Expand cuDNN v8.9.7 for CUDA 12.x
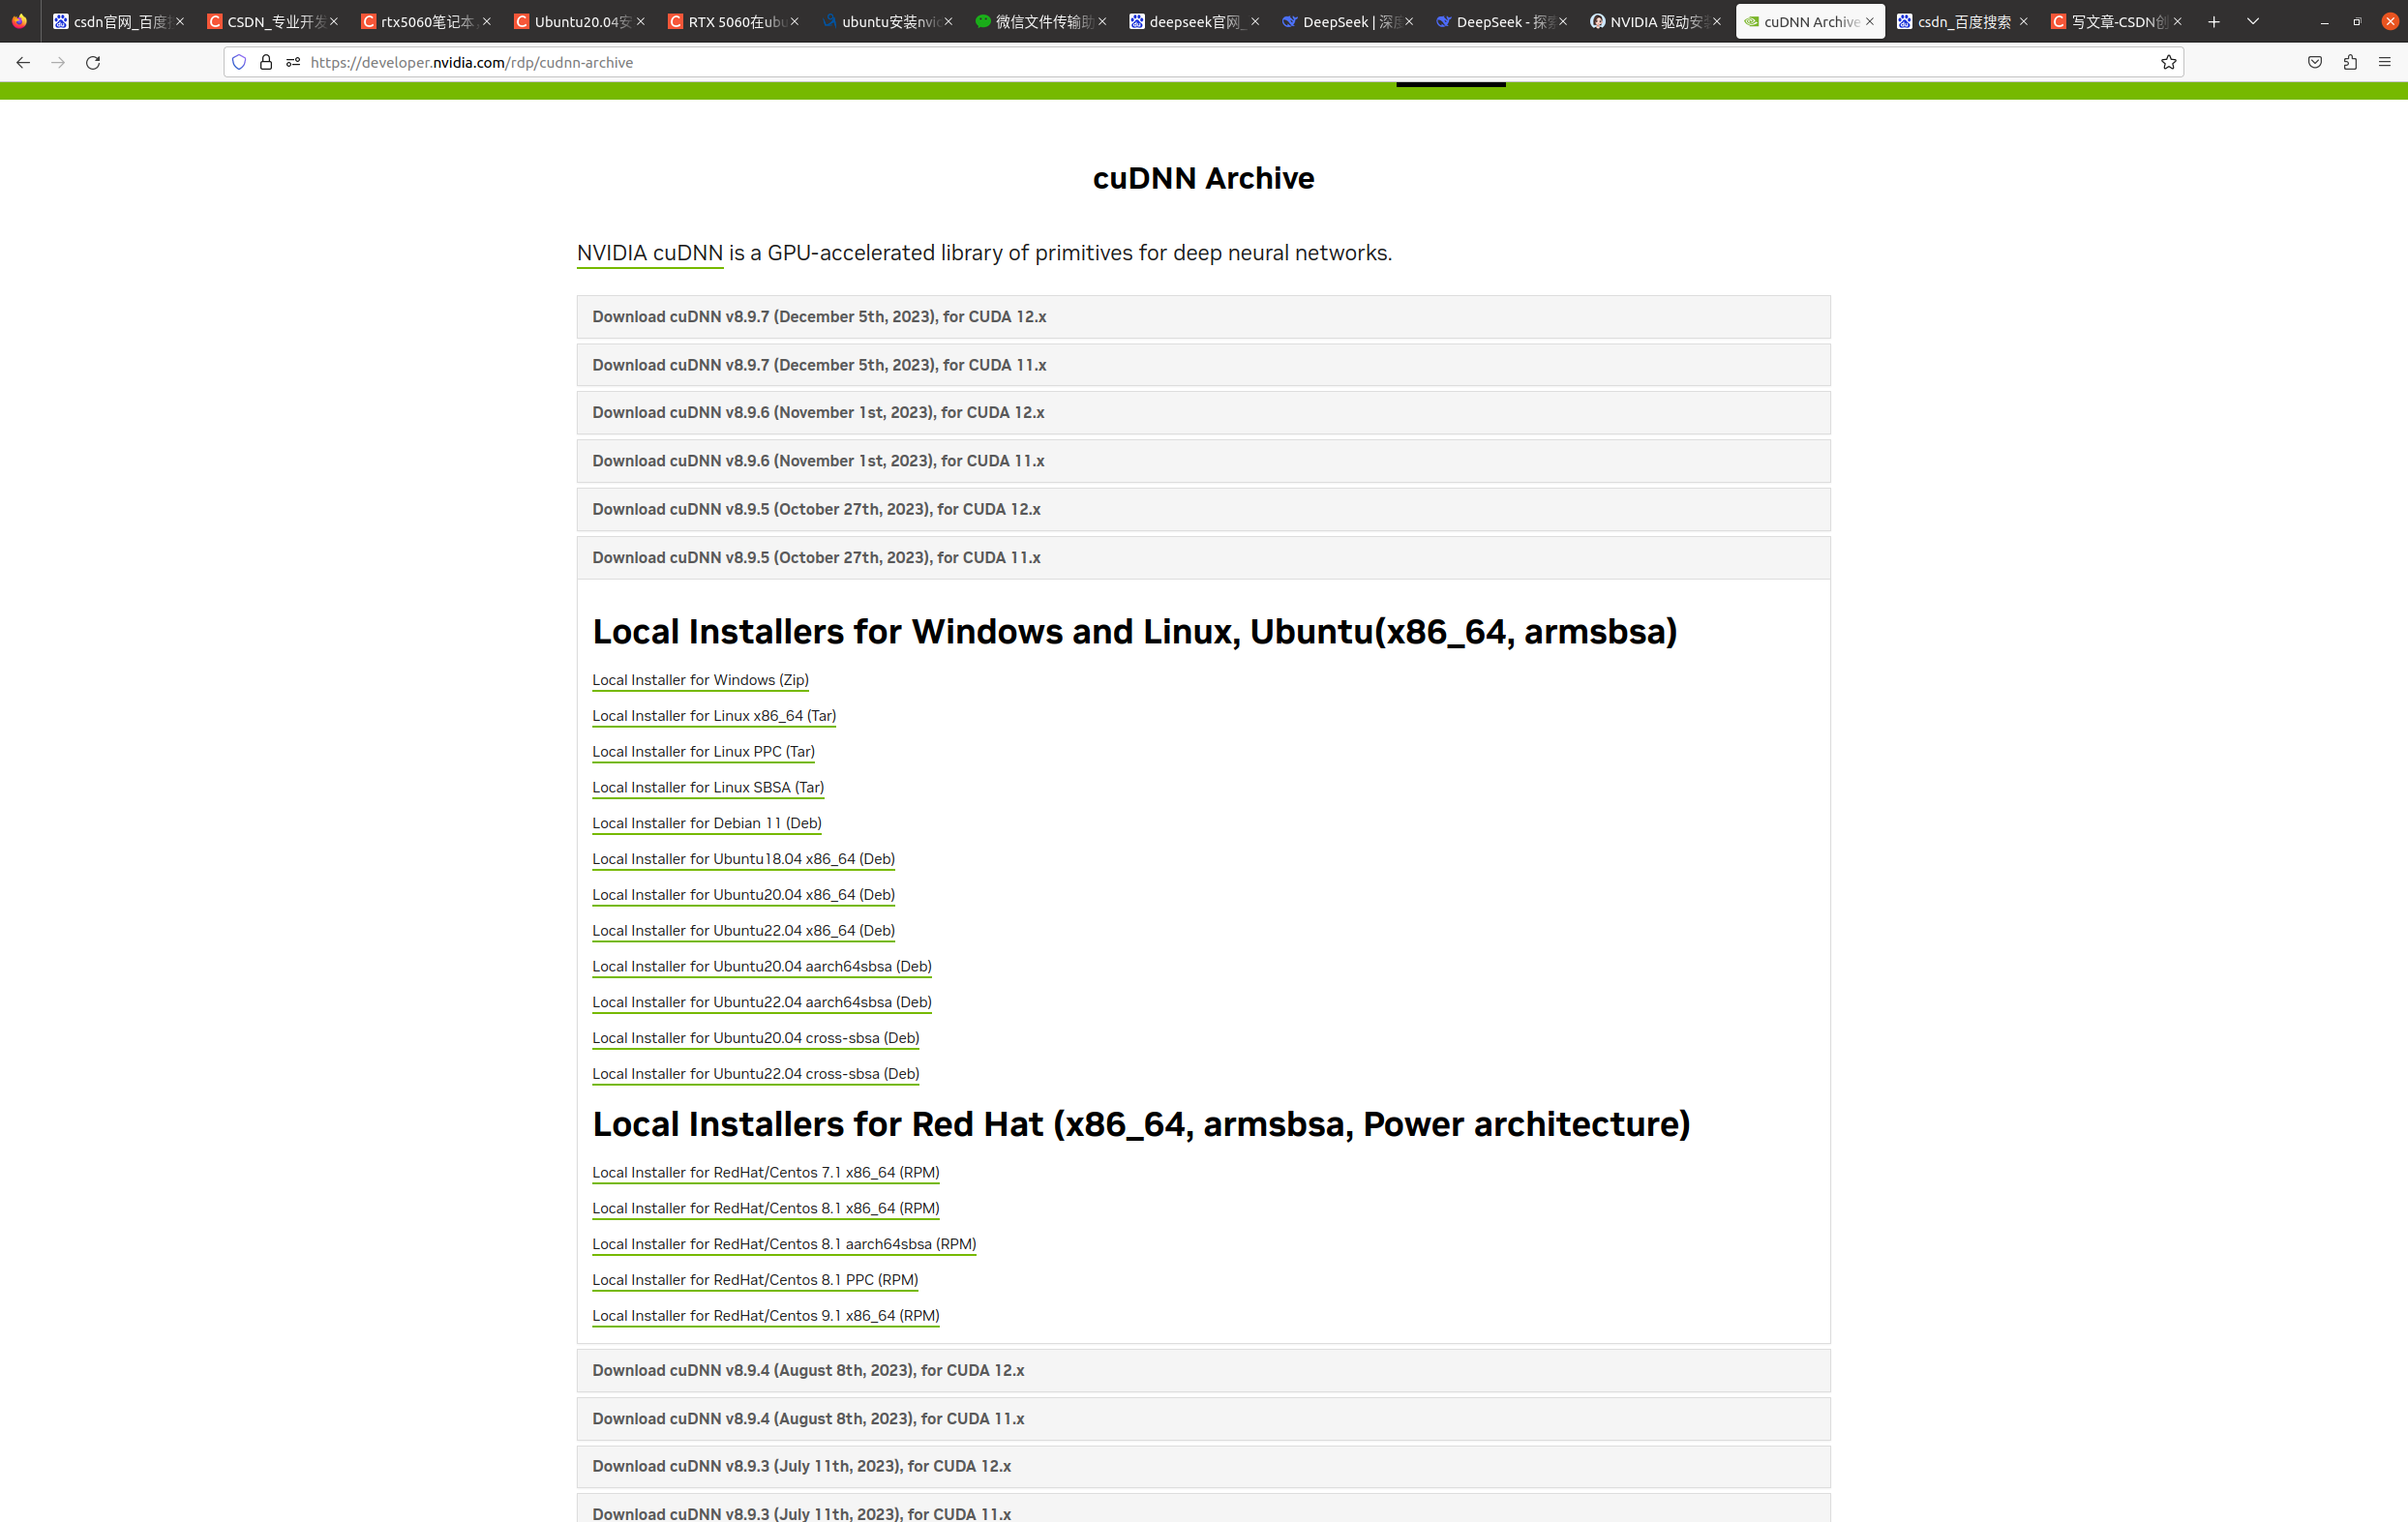Image resolution: width=2408 pixels, height=1522 pixels. click(x=1203, y=317)
